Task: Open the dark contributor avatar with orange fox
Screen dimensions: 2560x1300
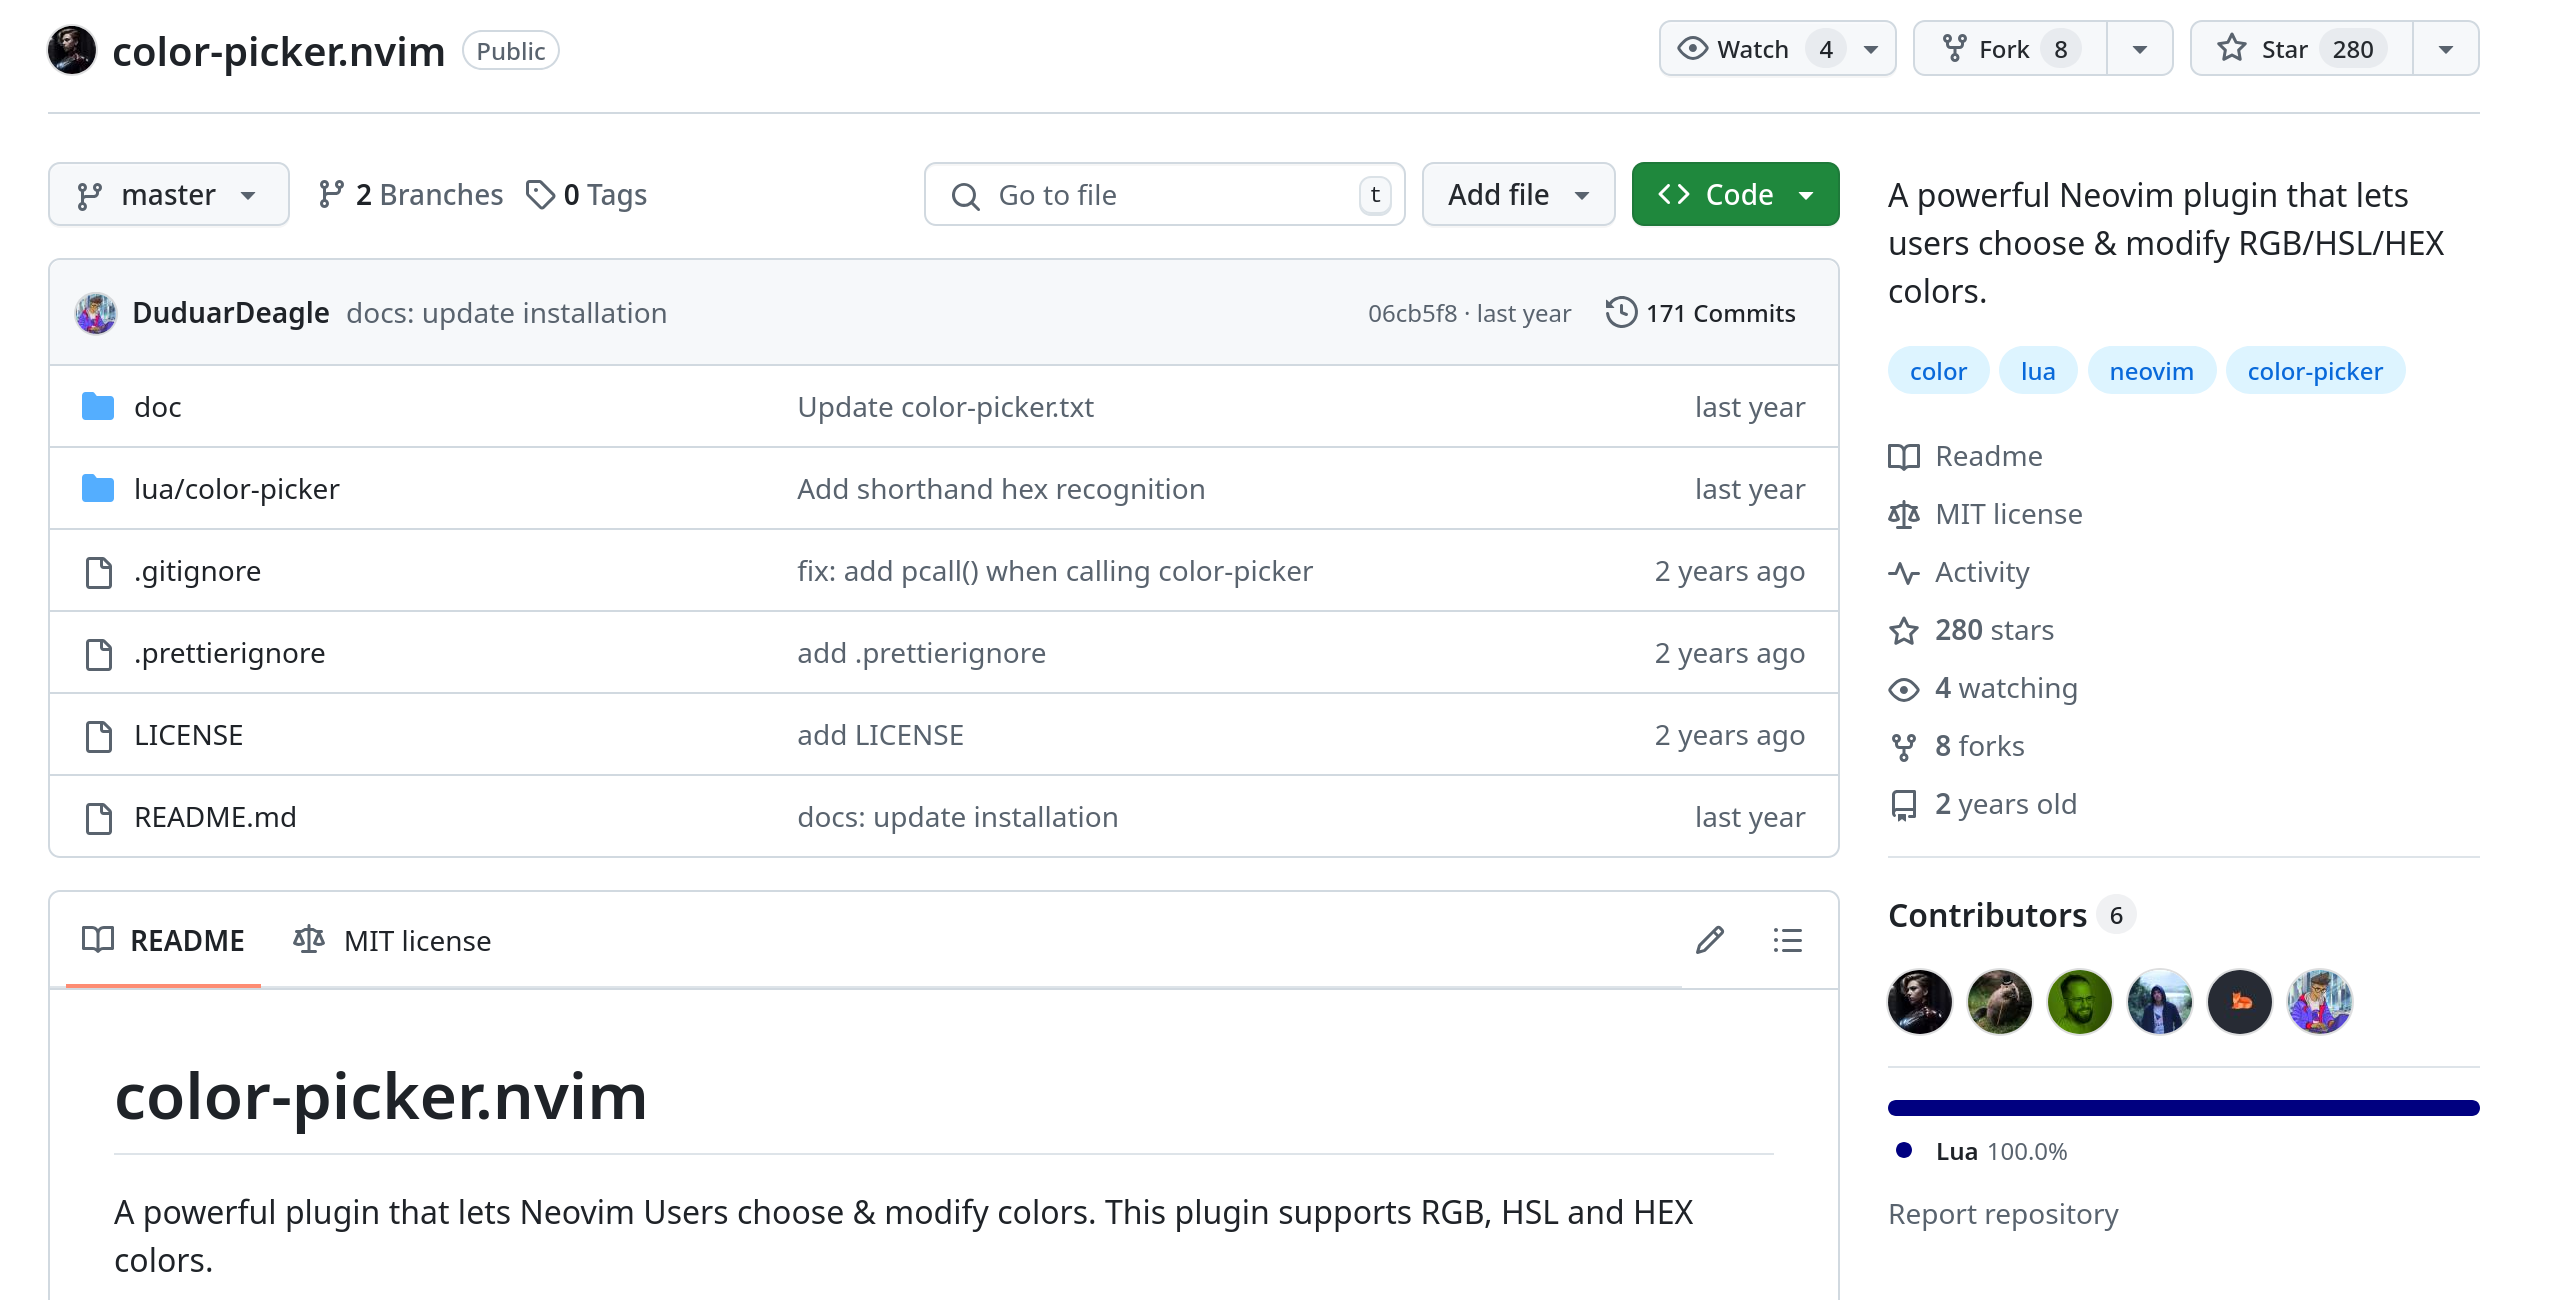Action: pyautogui.click(x=2240, y=1001)
